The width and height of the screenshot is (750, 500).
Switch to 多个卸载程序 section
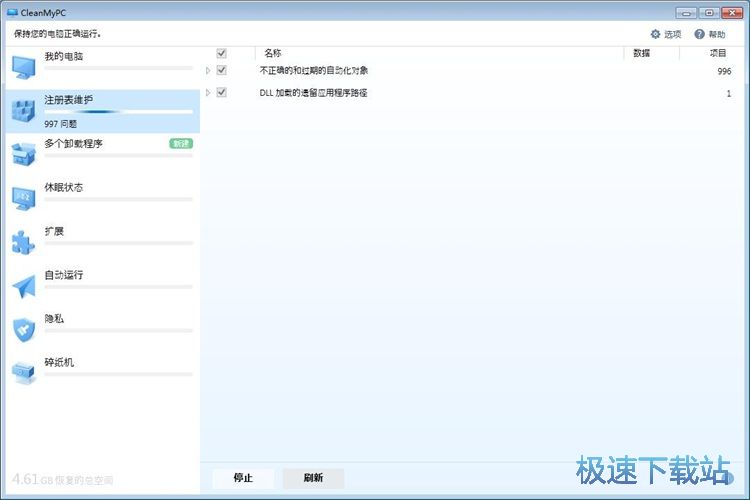pos(103,155)
